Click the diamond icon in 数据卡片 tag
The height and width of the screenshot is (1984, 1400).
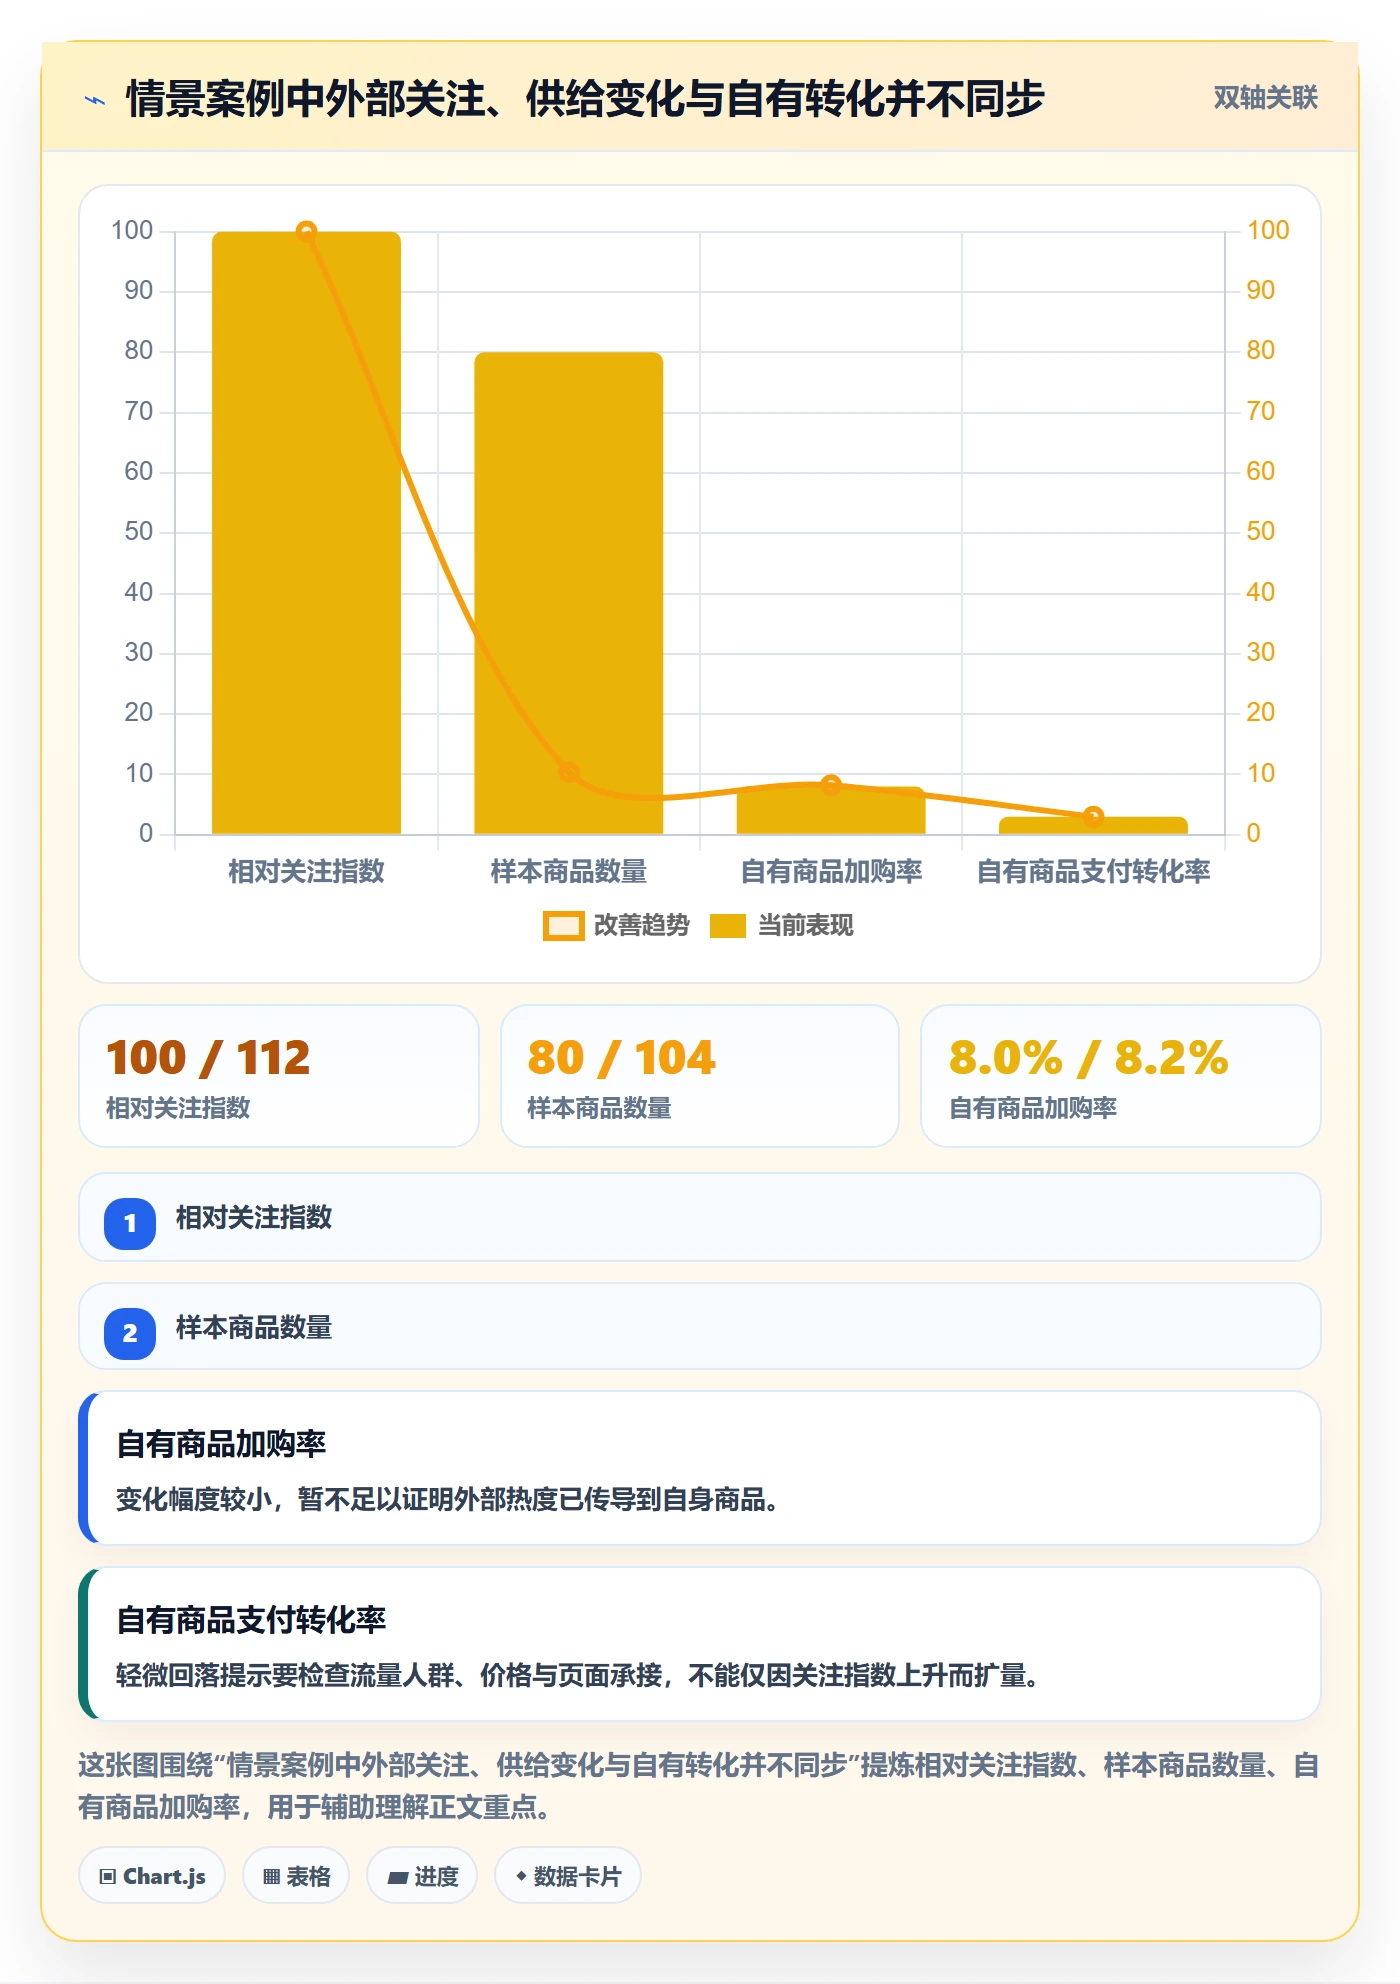pos(521,1876)
